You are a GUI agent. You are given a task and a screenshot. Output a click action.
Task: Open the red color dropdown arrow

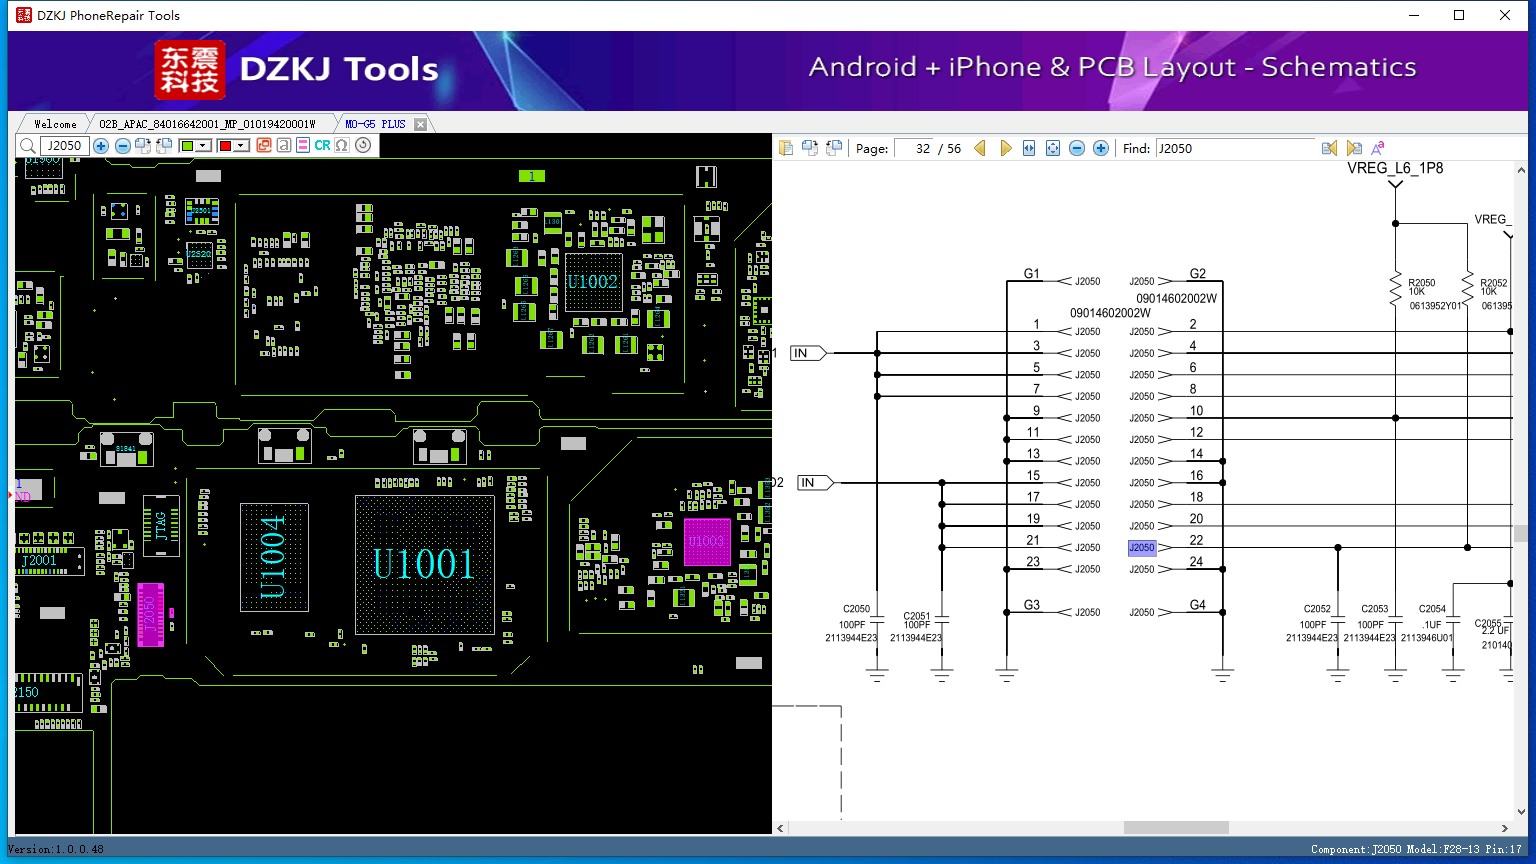(241, 146)
